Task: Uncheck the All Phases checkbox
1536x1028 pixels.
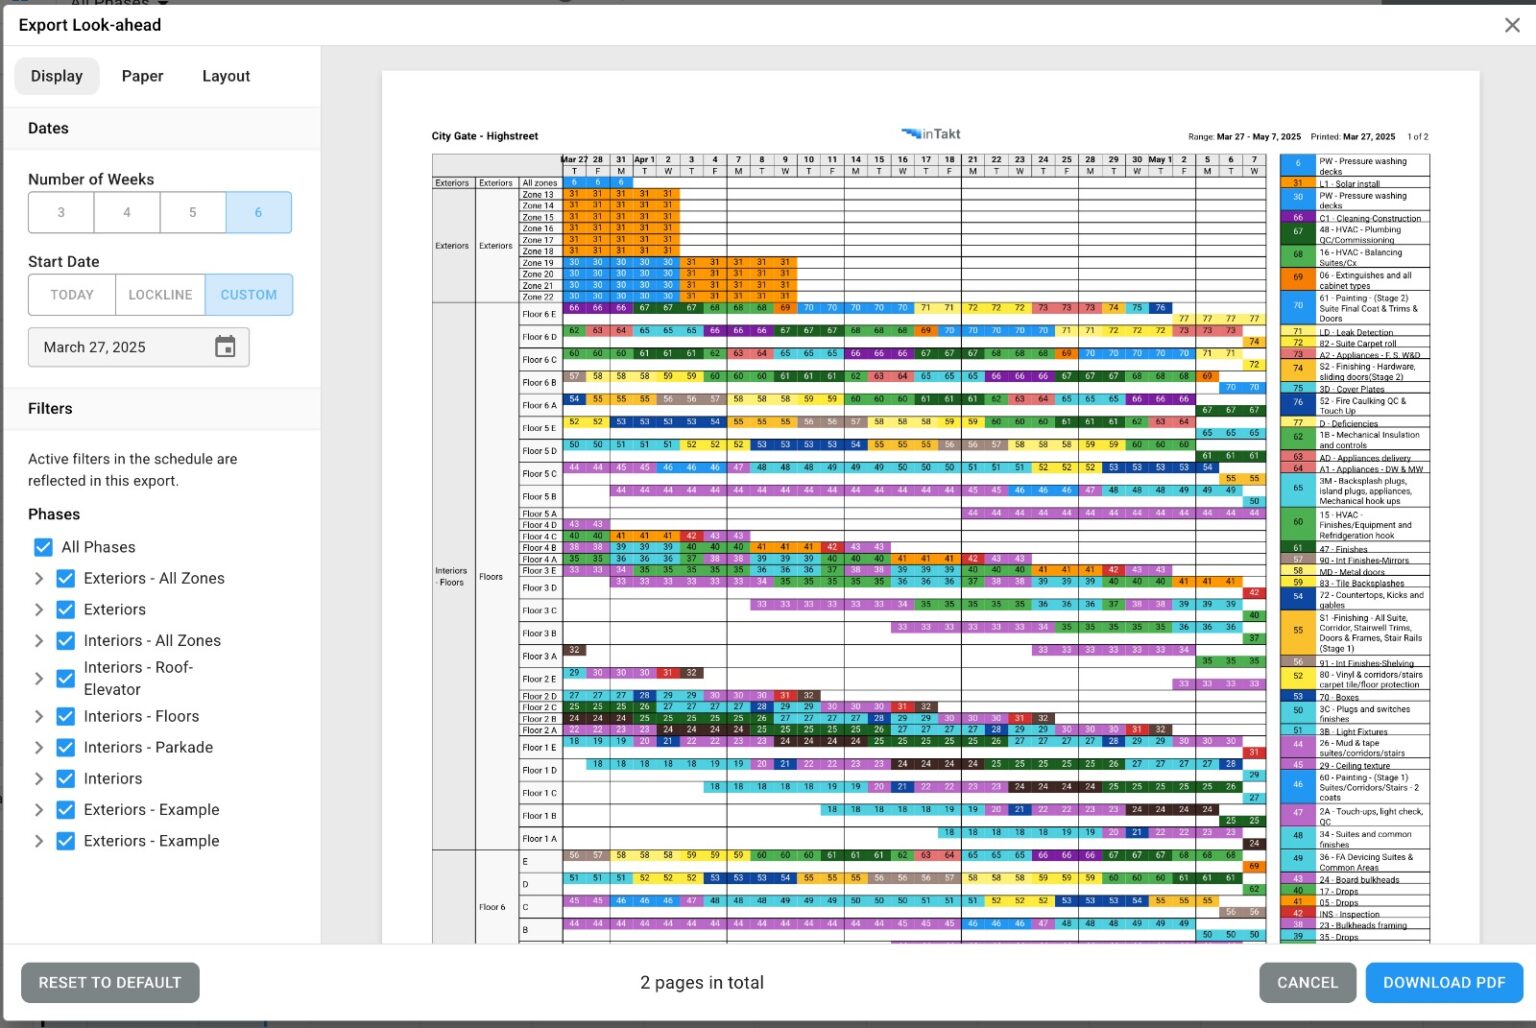Action: pyautogui.click(x=43, y=547)
